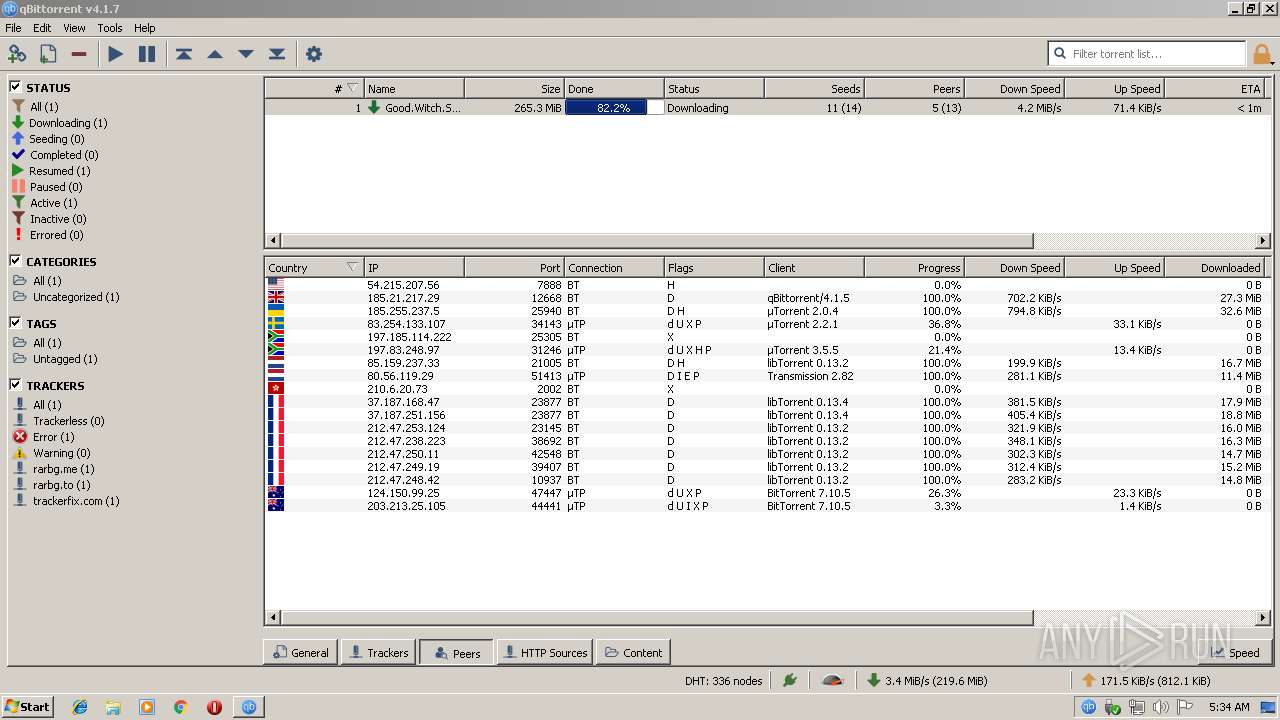
Task: Open the Help menu
Action: 145,28
